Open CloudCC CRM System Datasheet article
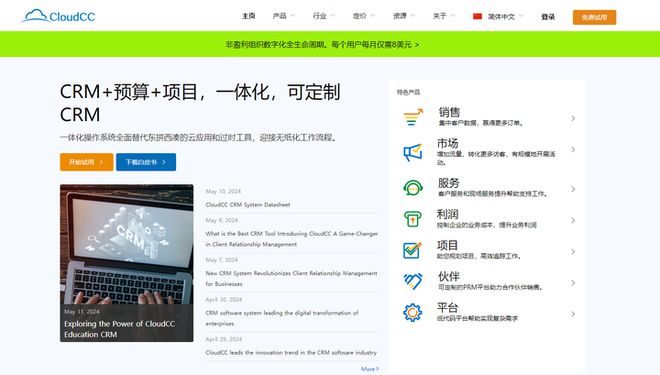Viewport: 660px width, 375px height. click(248, 205)
